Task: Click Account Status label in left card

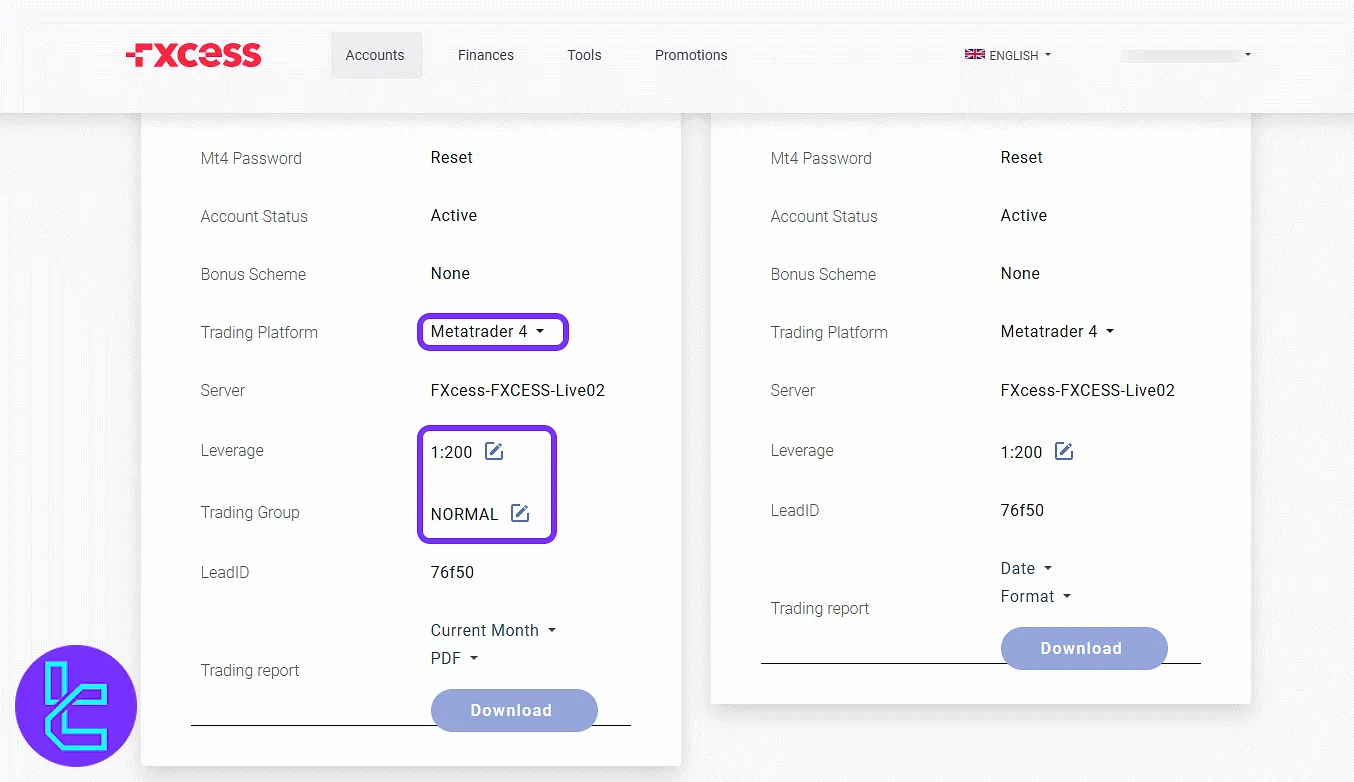Action: point(254,216)
